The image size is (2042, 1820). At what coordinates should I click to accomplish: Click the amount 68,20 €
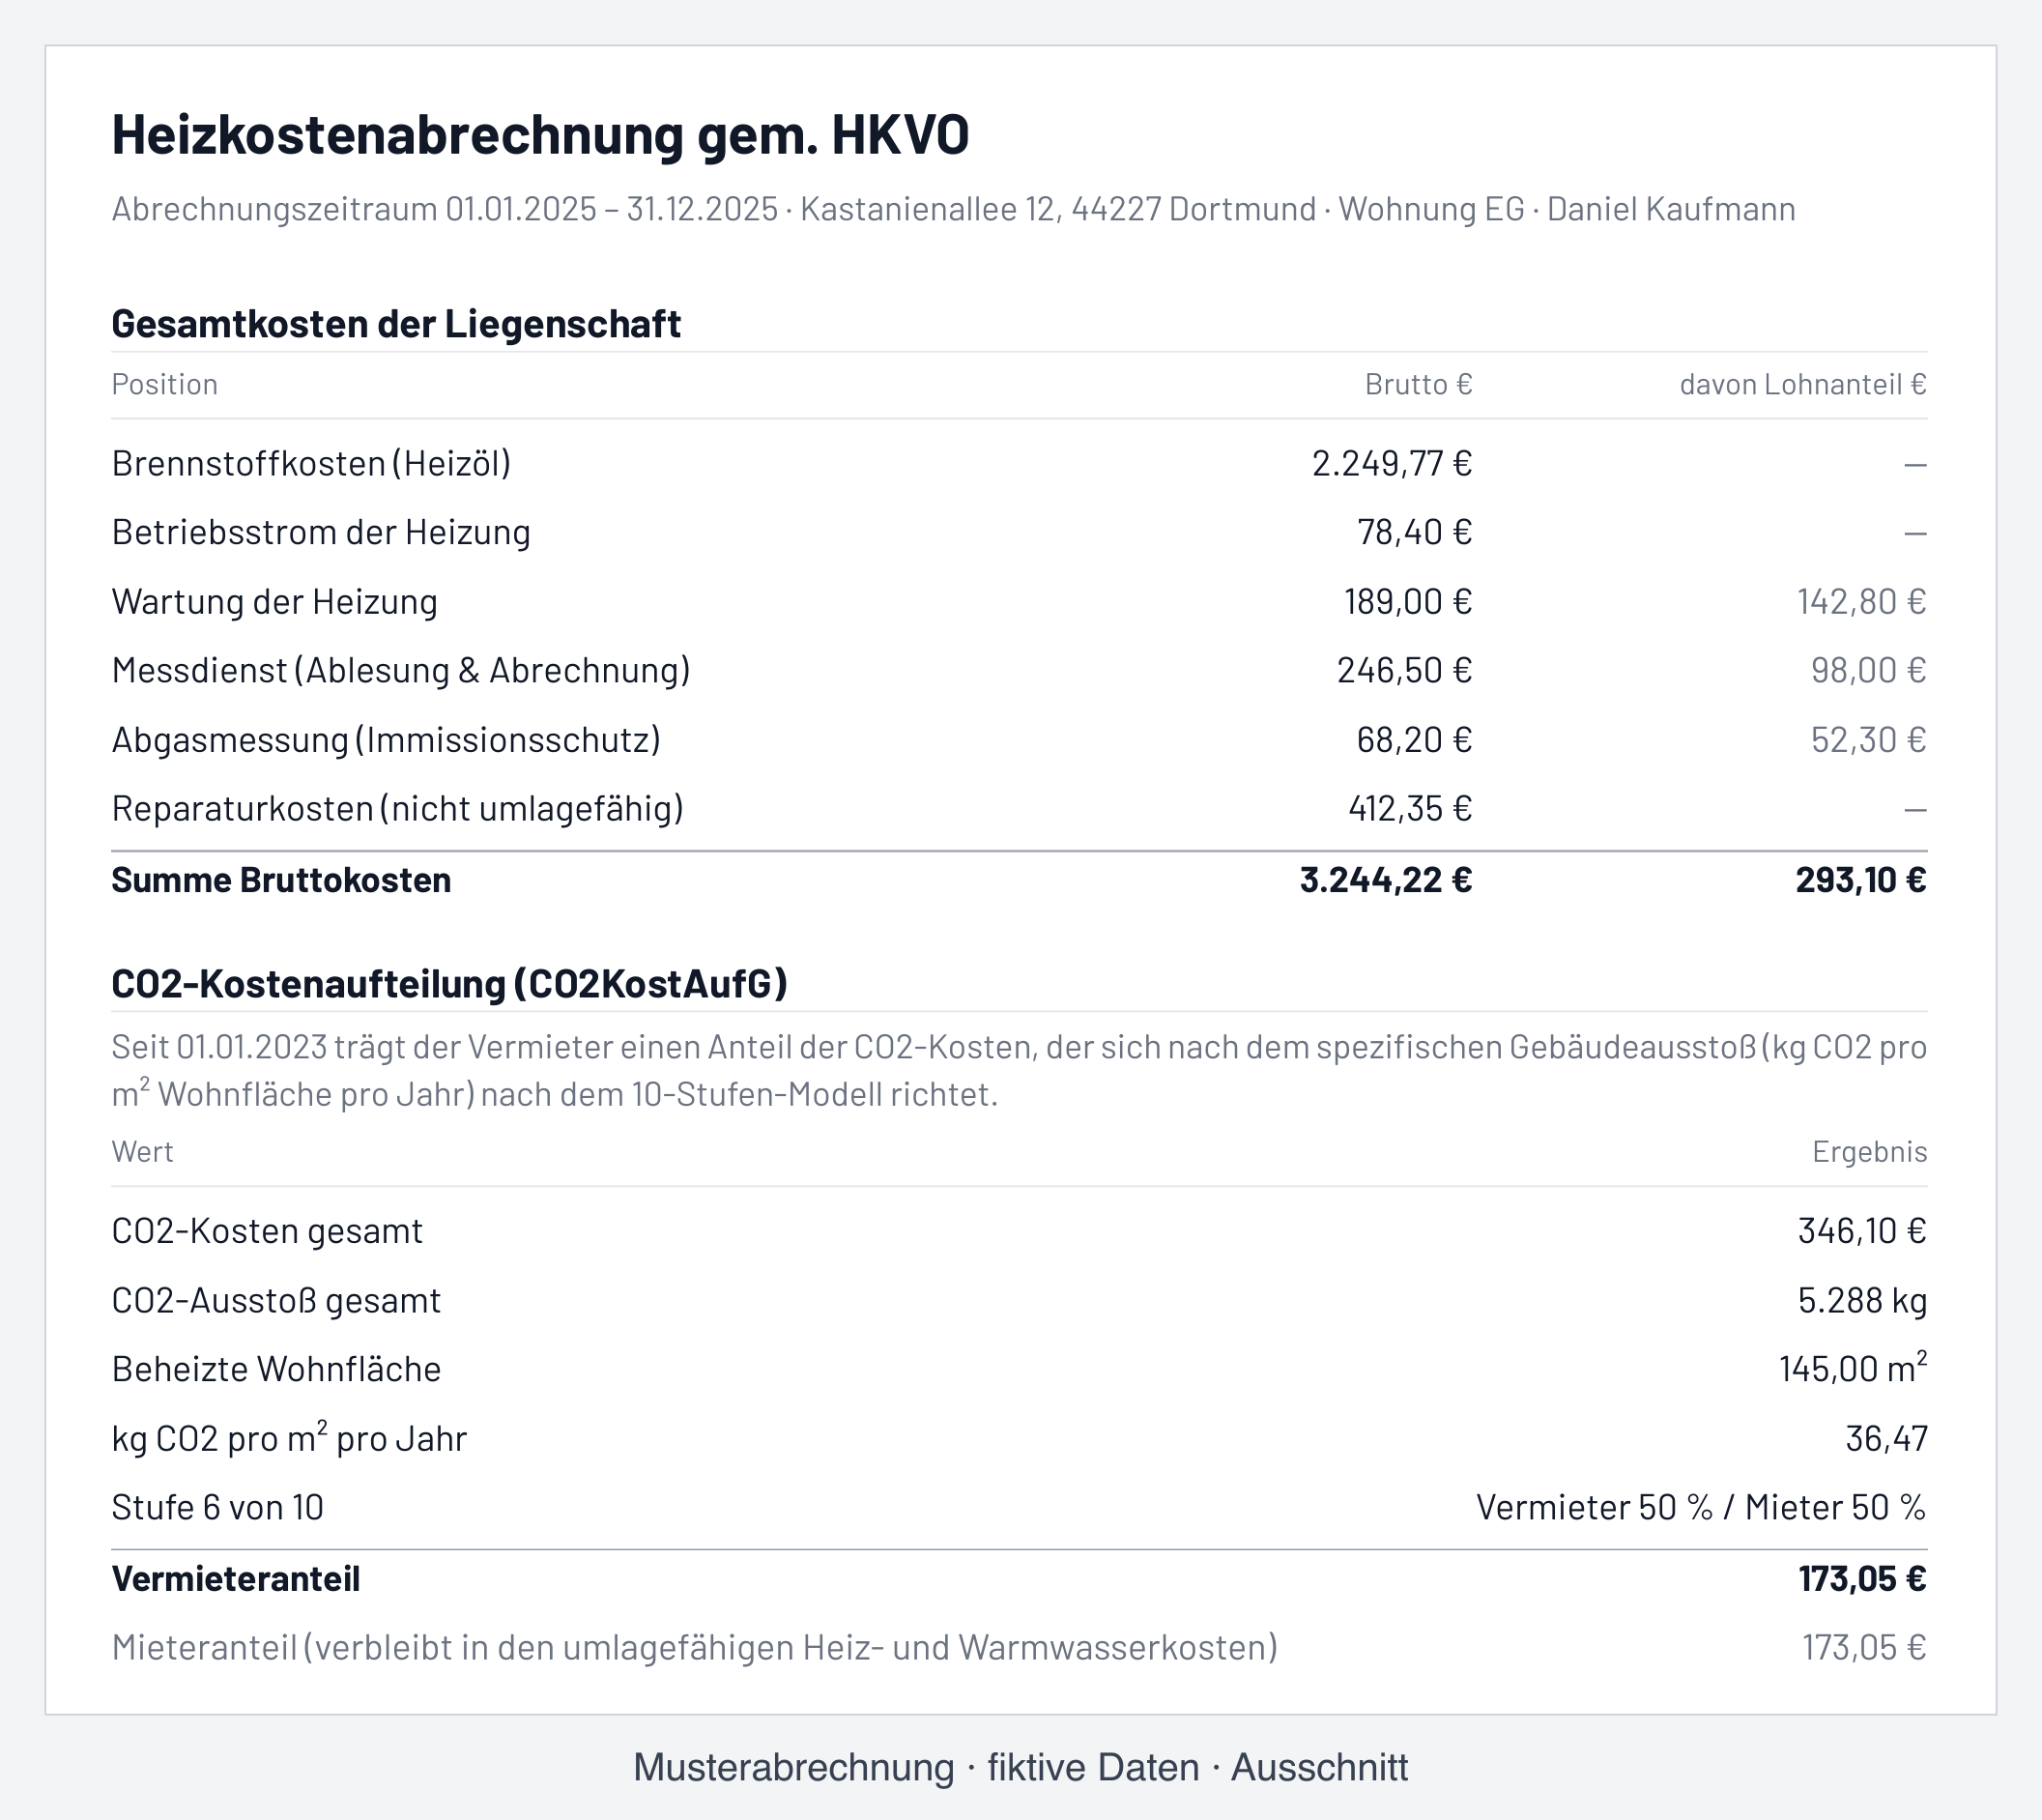1414,740
